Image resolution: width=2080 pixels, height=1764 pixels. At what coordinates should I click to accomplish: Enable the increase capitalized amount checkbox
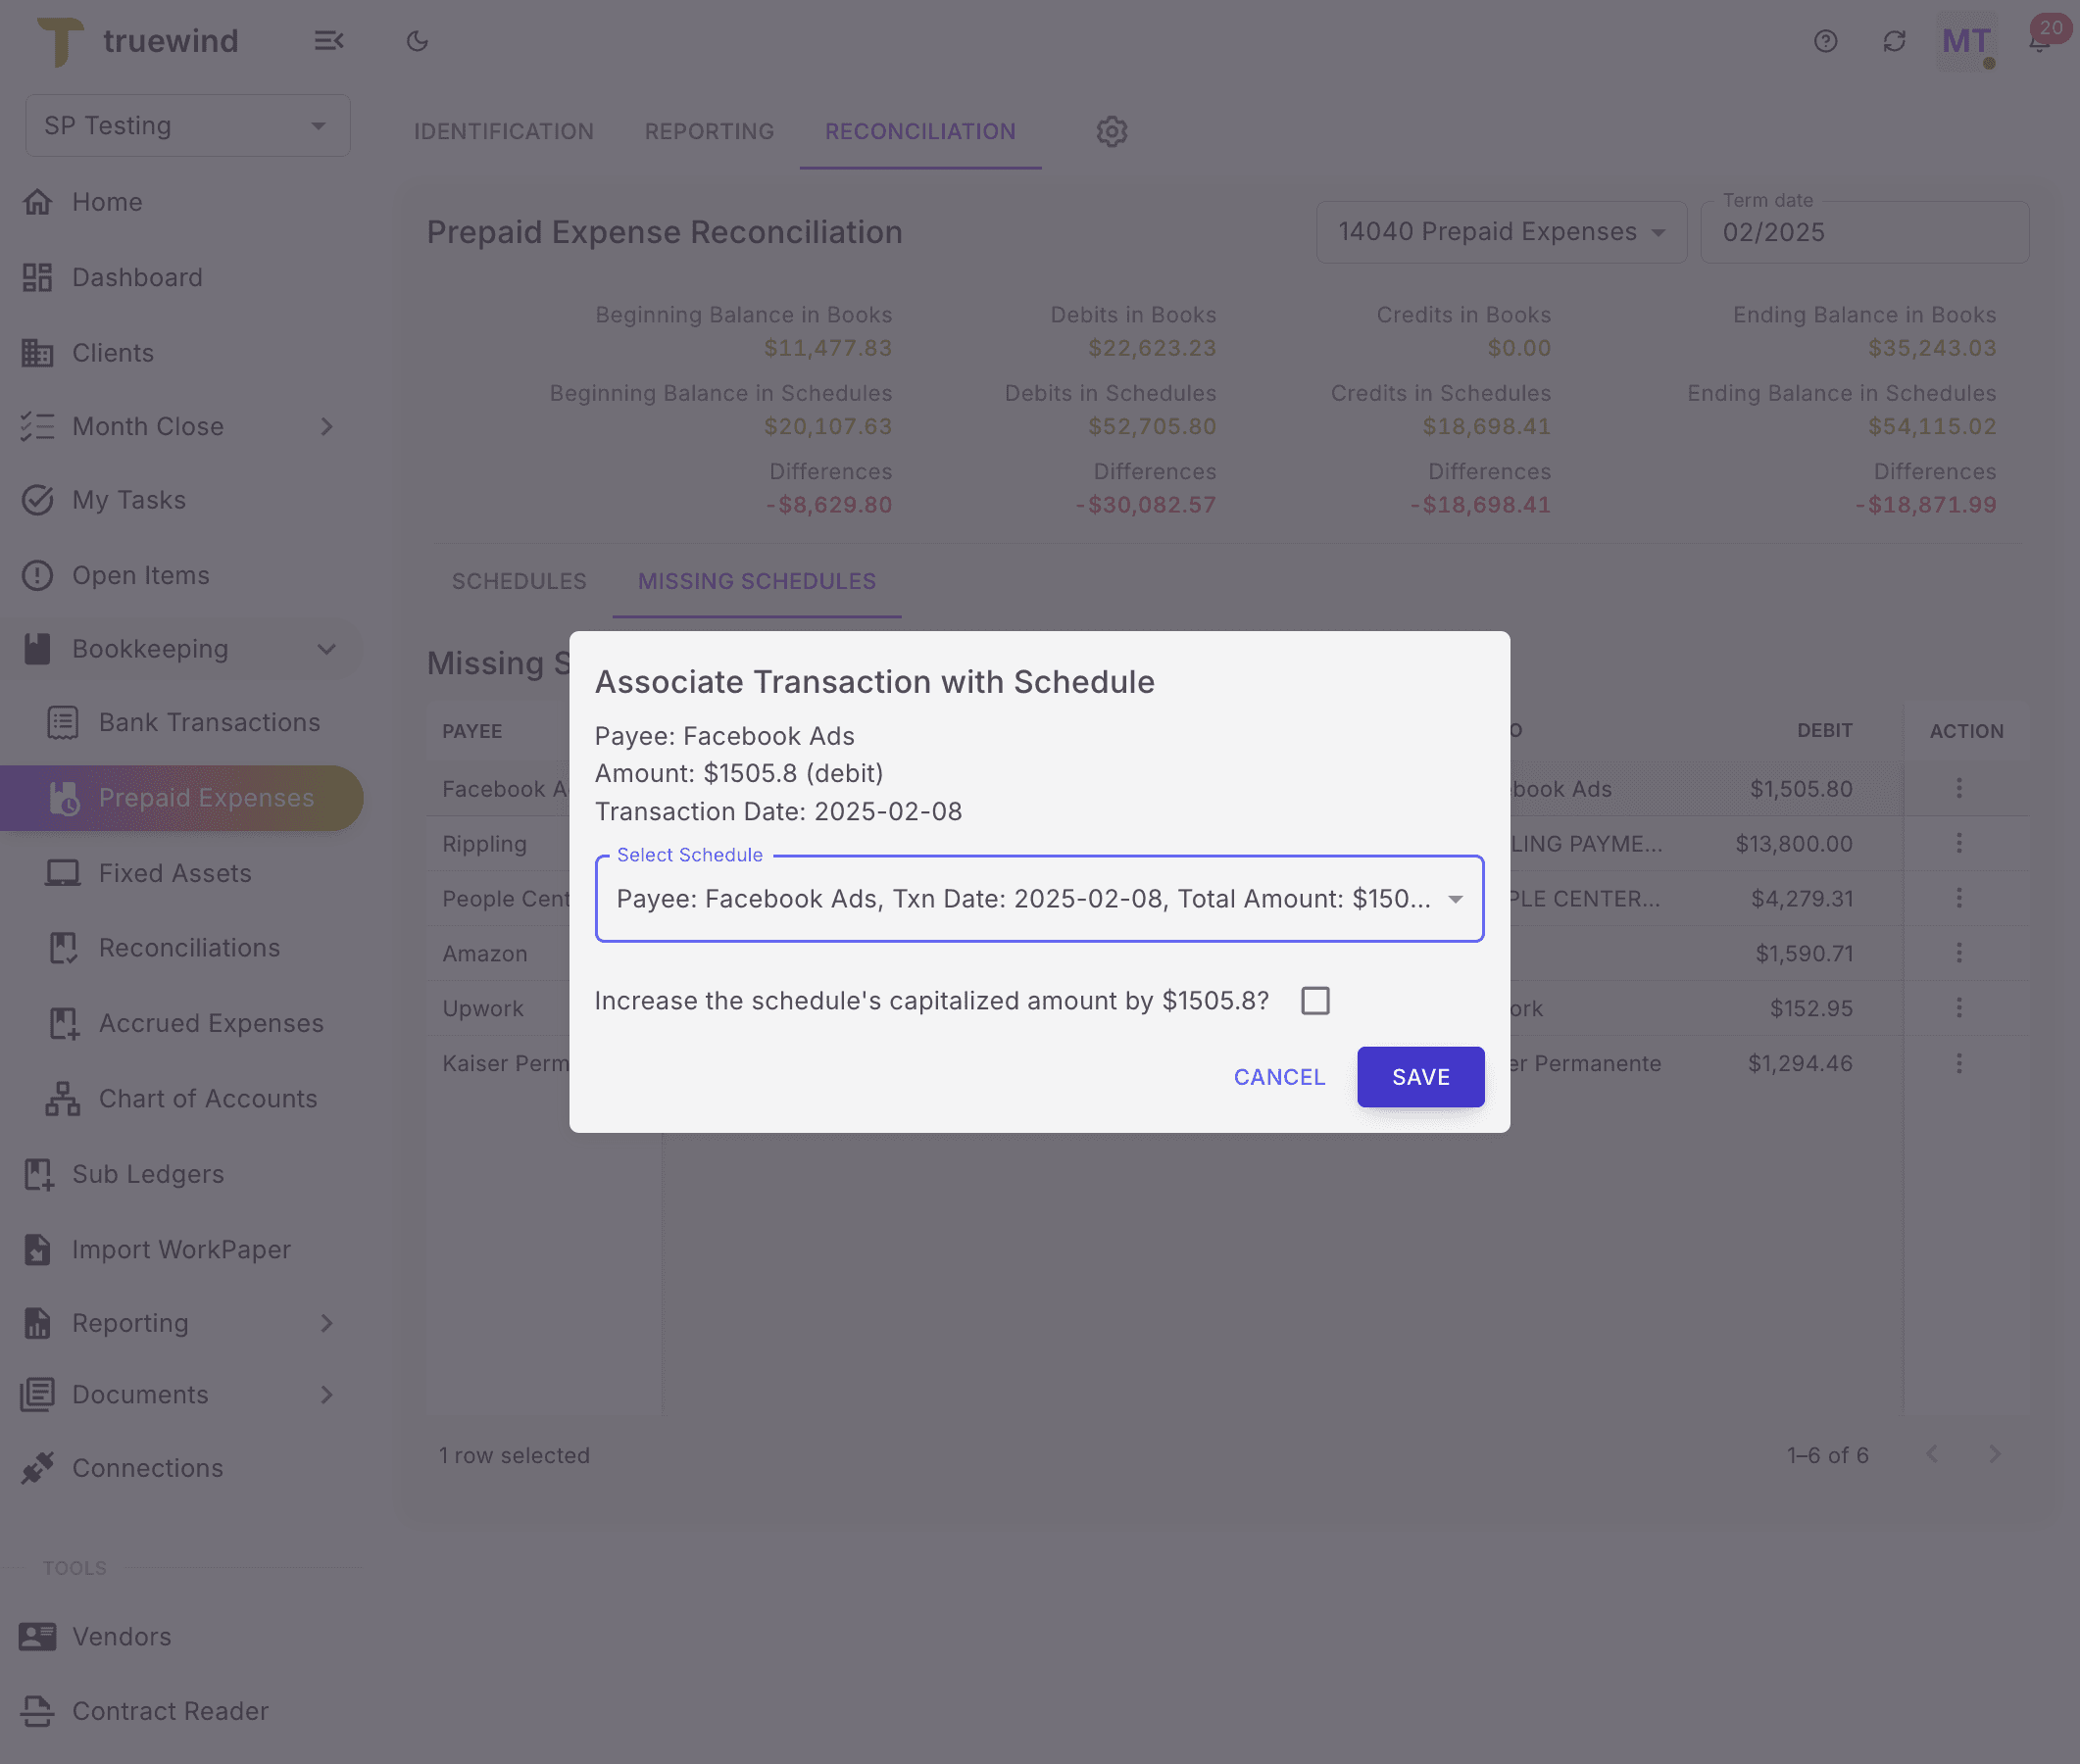(1316, 1000)
